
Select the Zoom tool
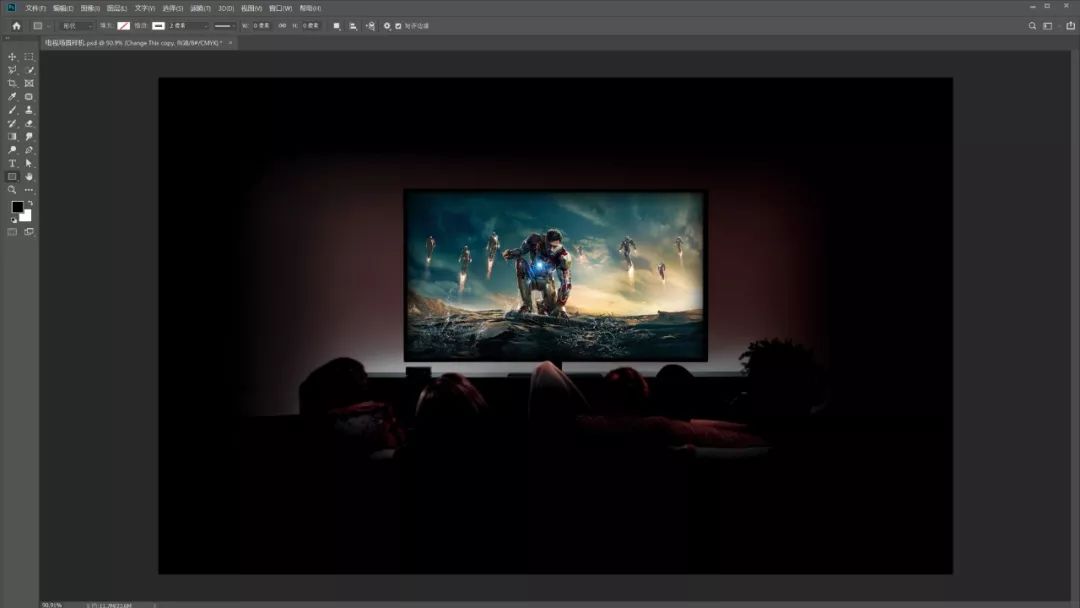(12, 189)
